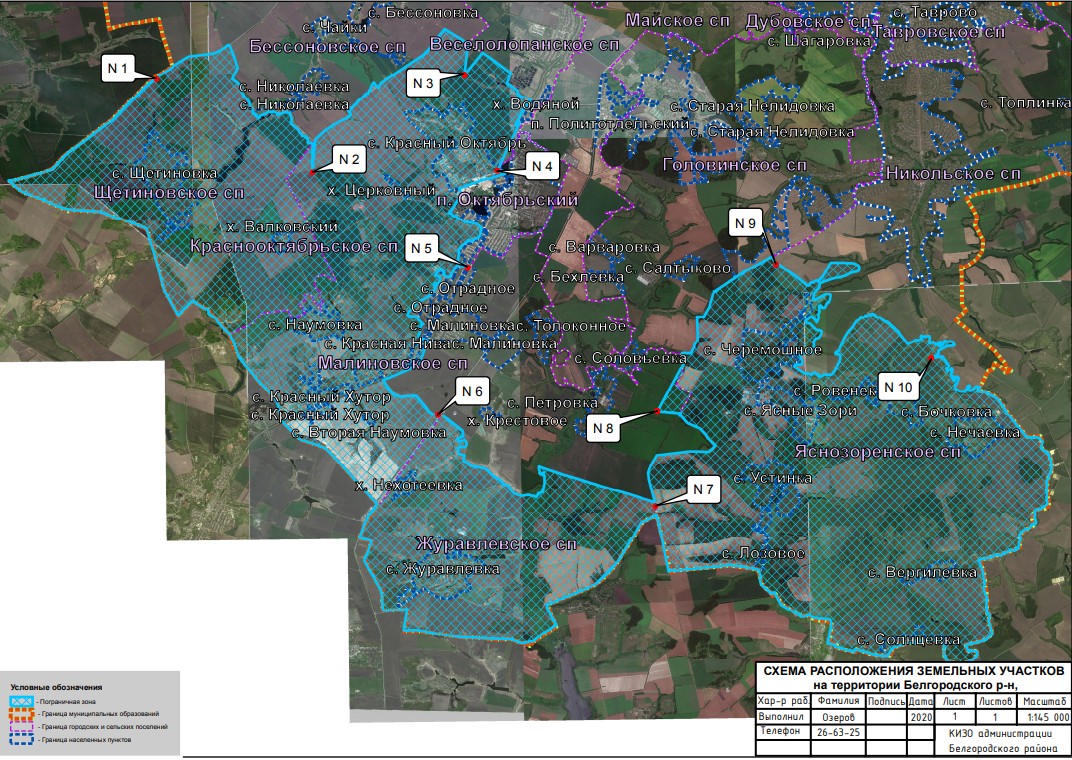Viewport: 1072px width, 760px height.
Task: Click the 'Головинское сп' label
Action: coord(735,165)
